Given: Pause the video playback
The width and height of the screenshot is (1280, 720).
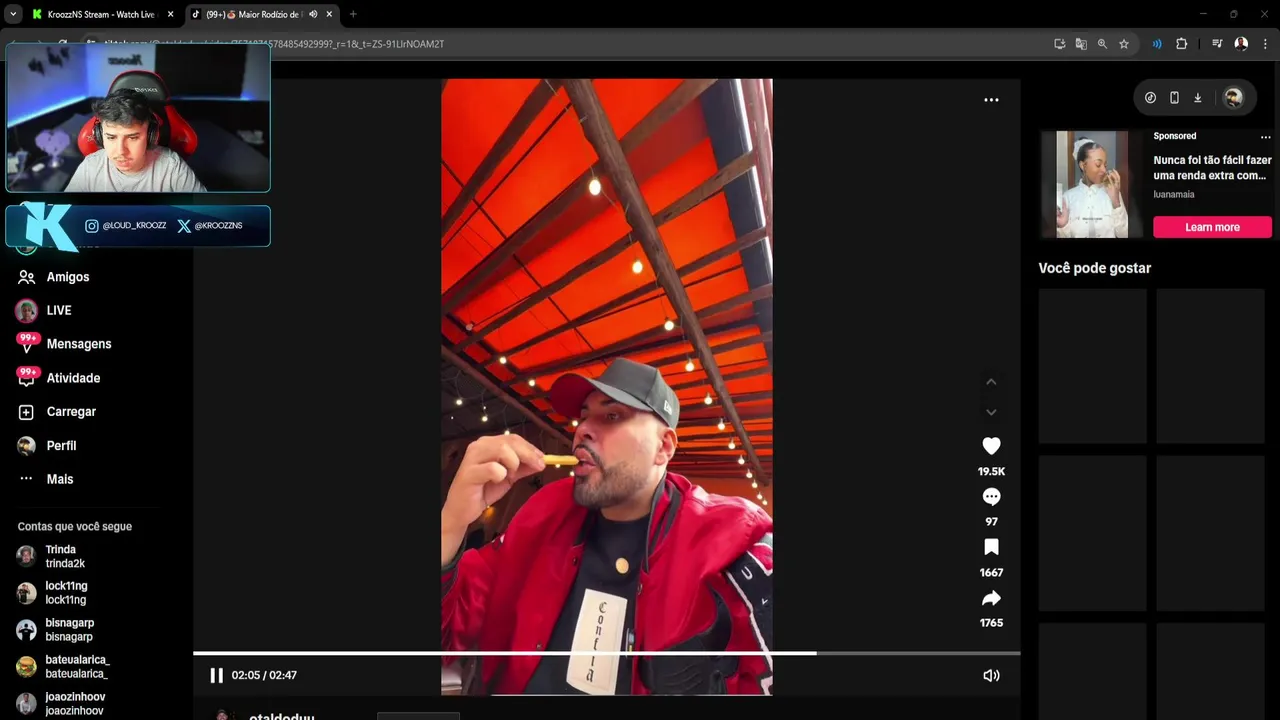Looking at the screenshot, I should [216, 675].
